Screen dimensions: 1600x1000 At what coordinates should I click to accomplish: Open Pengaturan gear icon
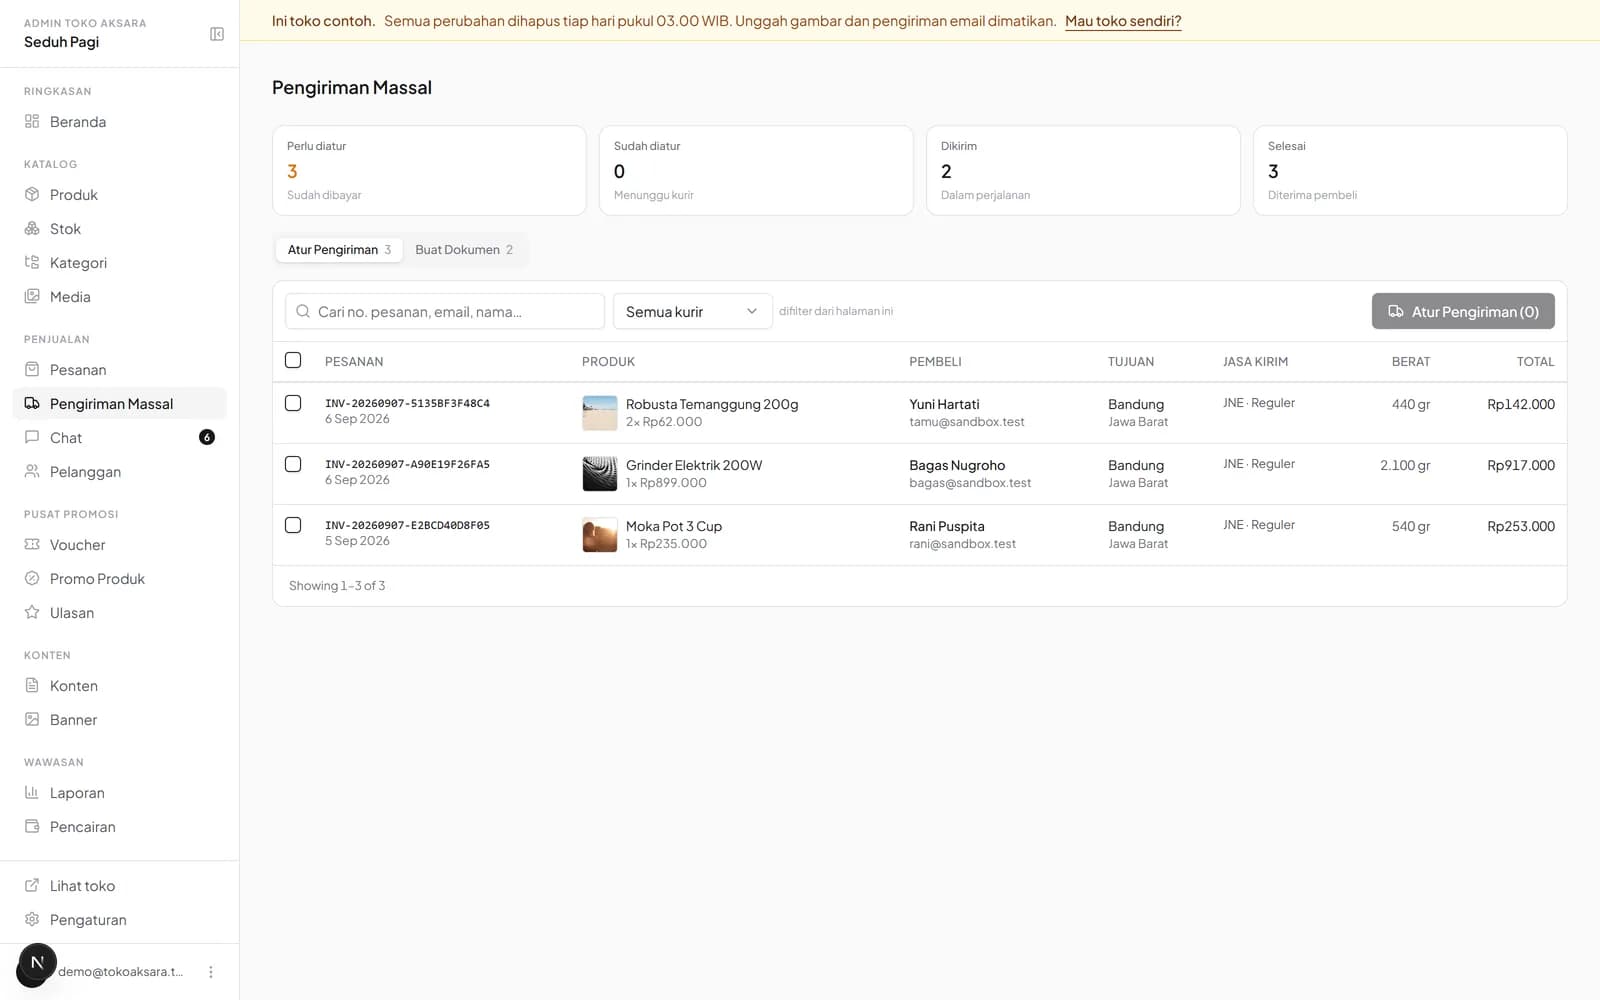tap(32, 919)
